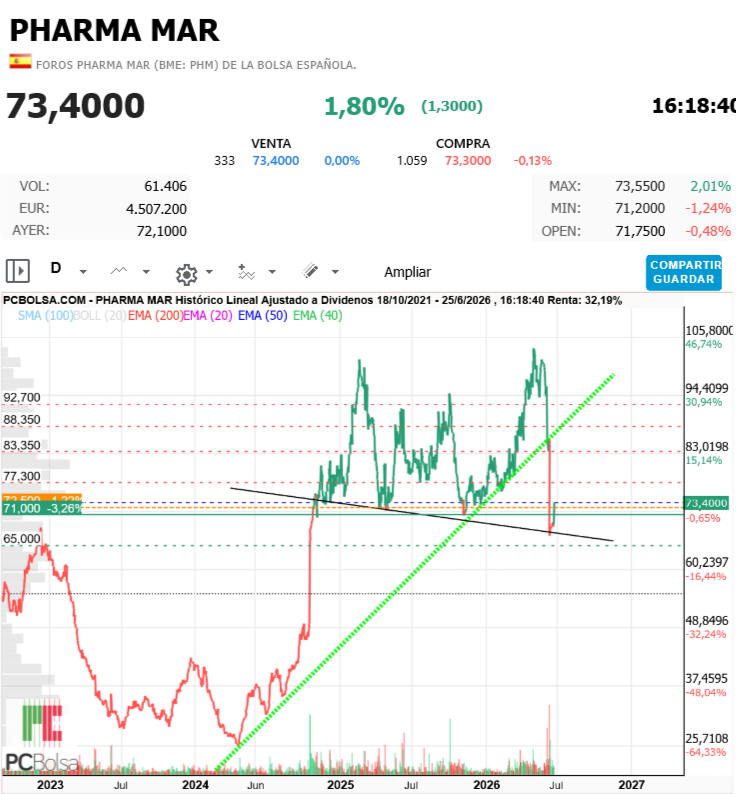Click the AYER value 72,1000
This screenshot has width=736, height=794.
pyautogui.click(x=162, y=231)
